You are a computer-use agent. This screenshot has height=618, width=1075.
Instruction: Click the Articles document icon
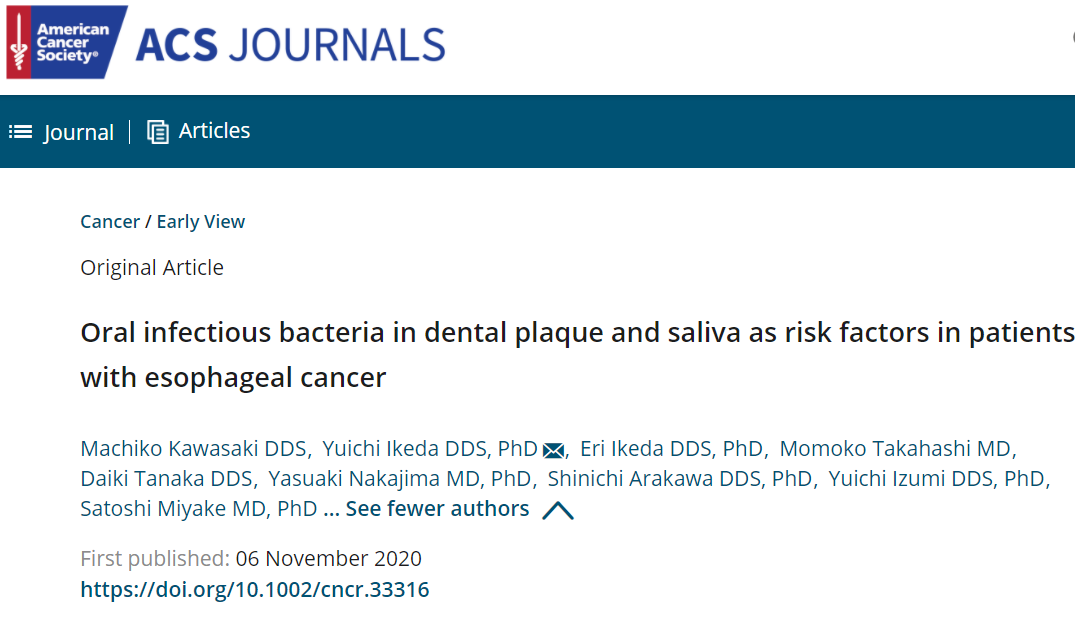[158, 132]
